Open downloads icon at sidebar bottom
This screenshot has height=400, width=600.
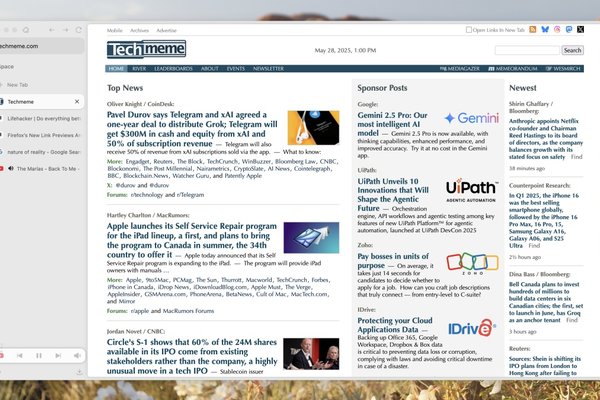tap(79, 372)
